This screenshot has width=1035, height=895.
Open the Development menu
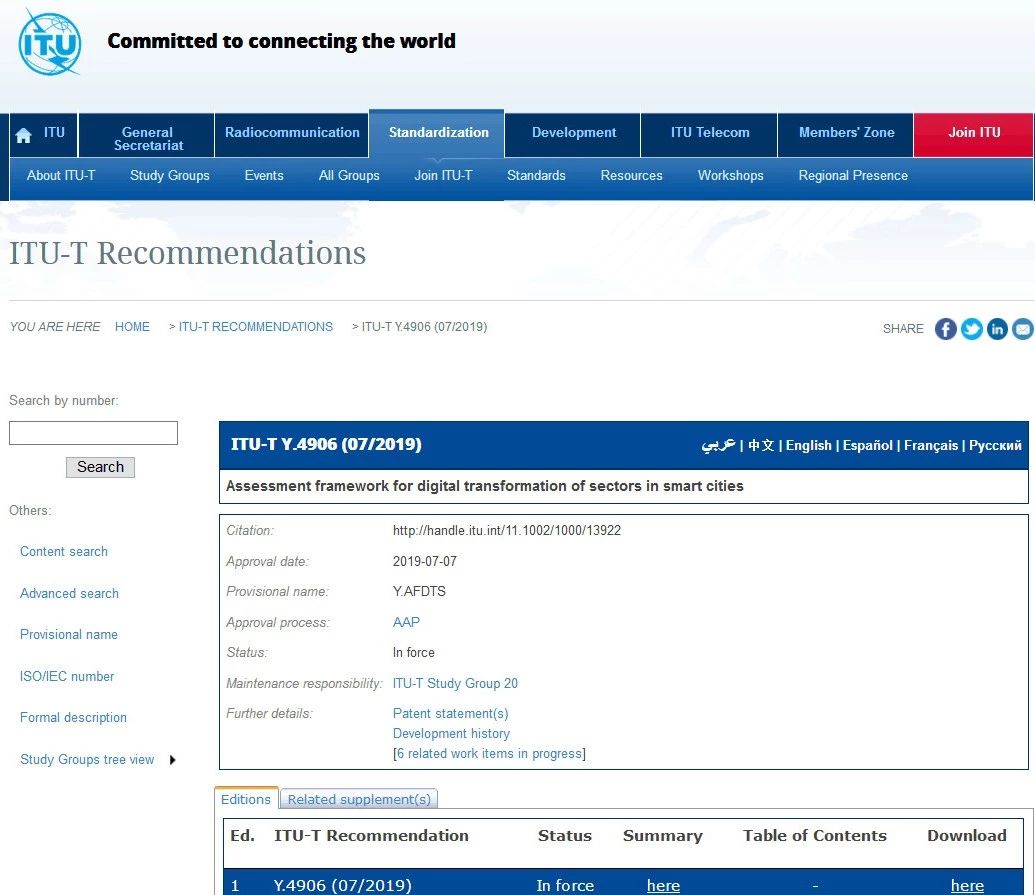[x=574, y=133]
